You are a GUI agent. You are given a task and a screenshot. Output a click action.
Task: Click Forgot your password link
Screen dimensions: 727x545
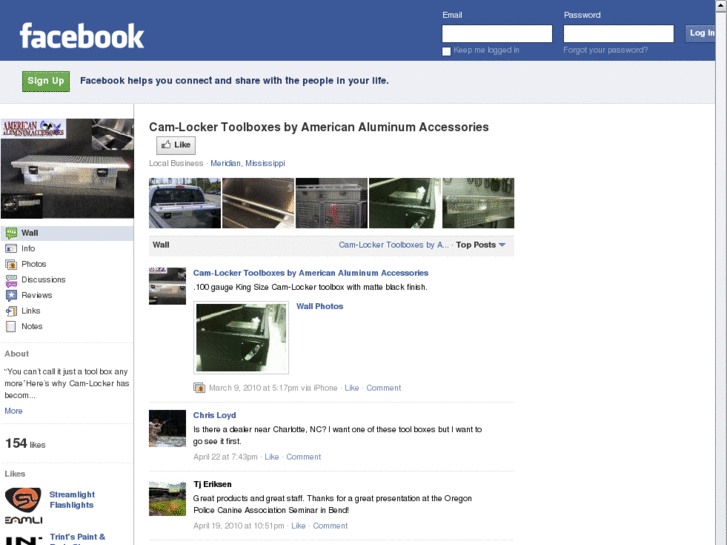point(605,50)
